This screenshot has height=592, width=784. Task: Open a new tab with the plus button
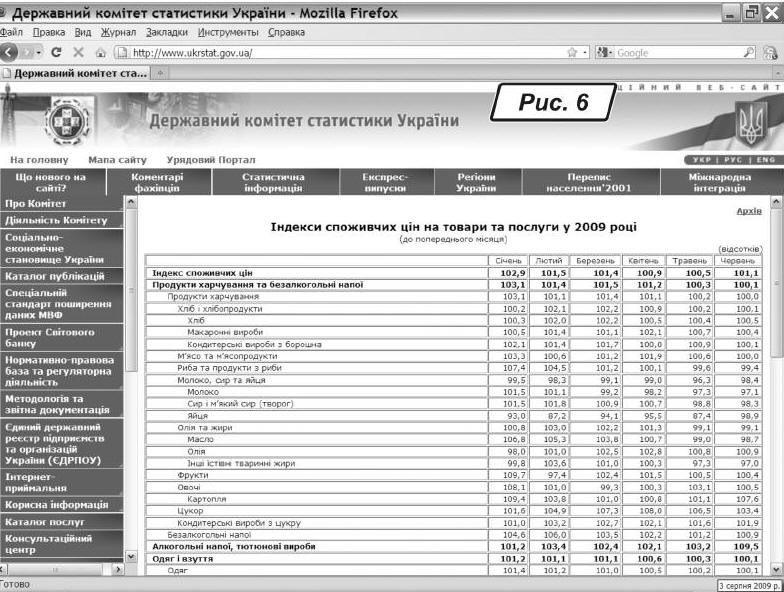[161, 74]
